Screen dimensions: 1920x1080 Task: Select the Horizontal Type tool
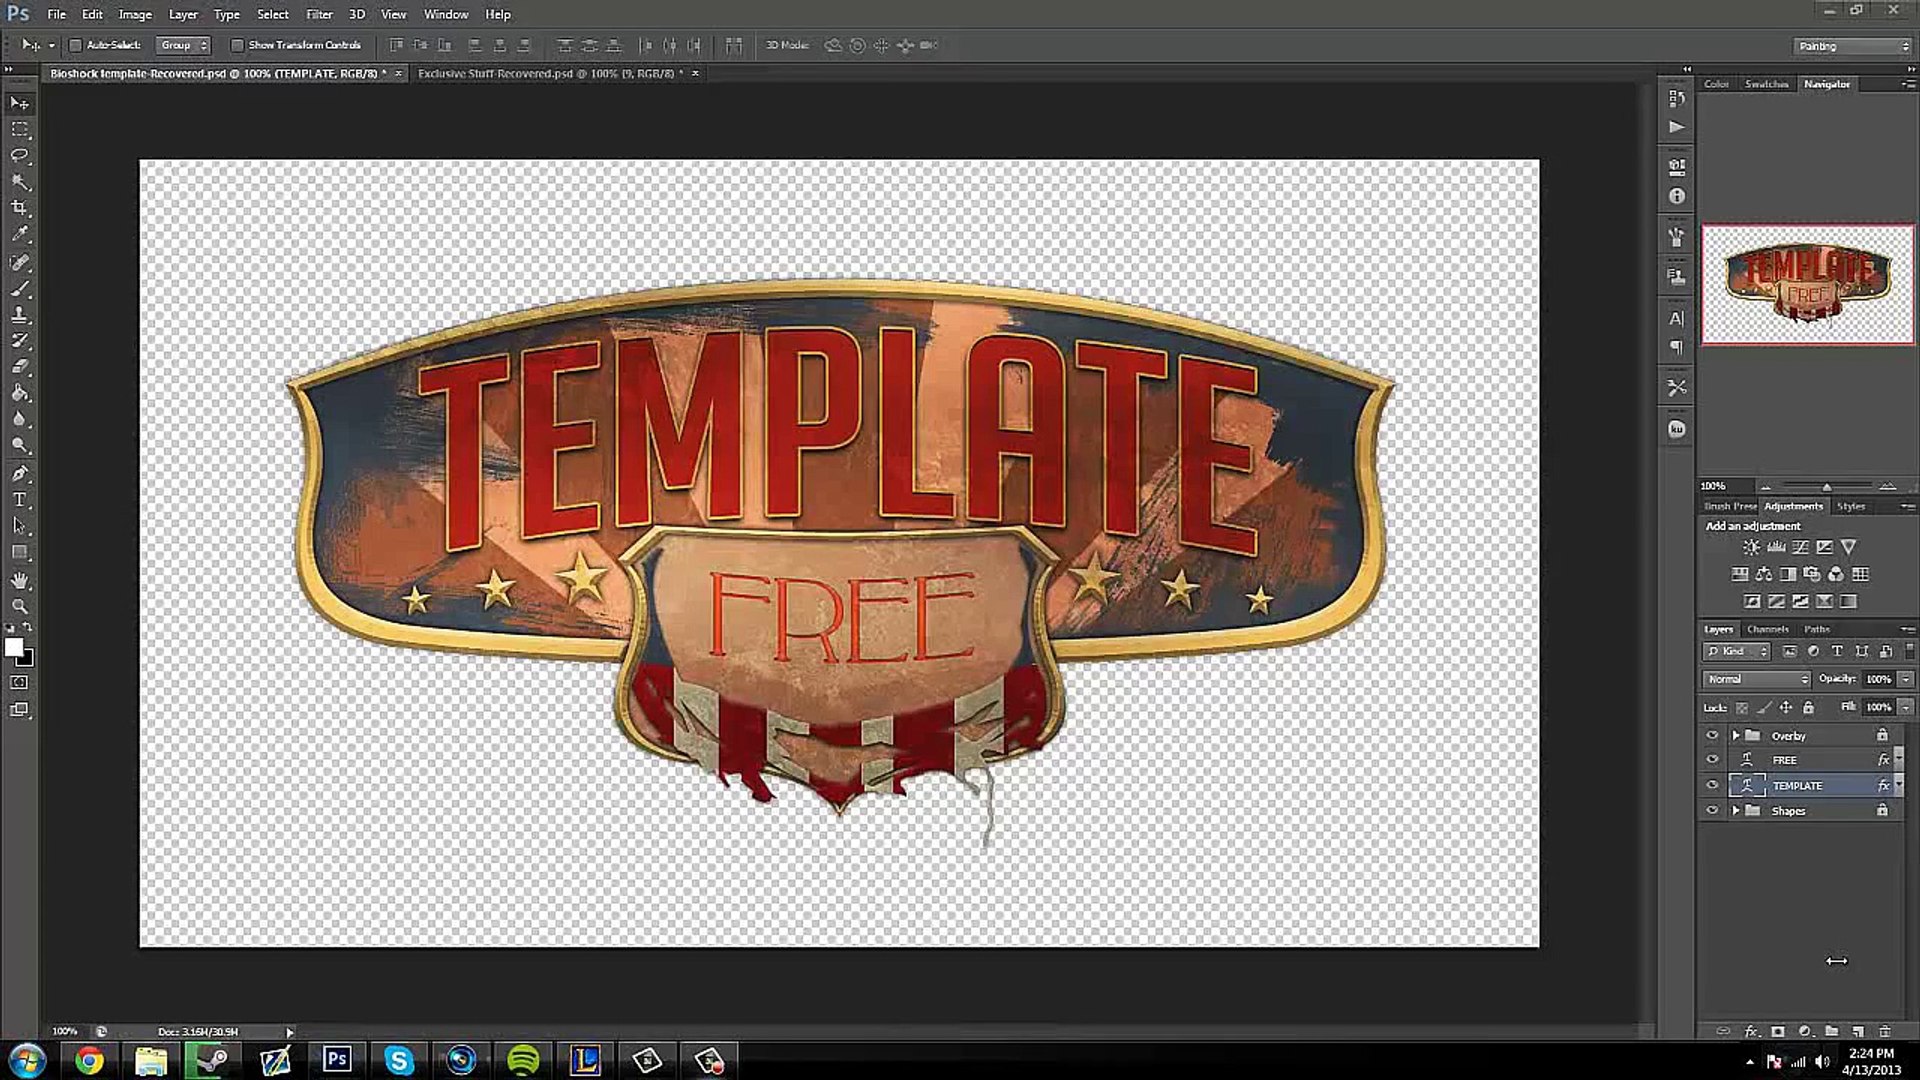pos(19,500)
